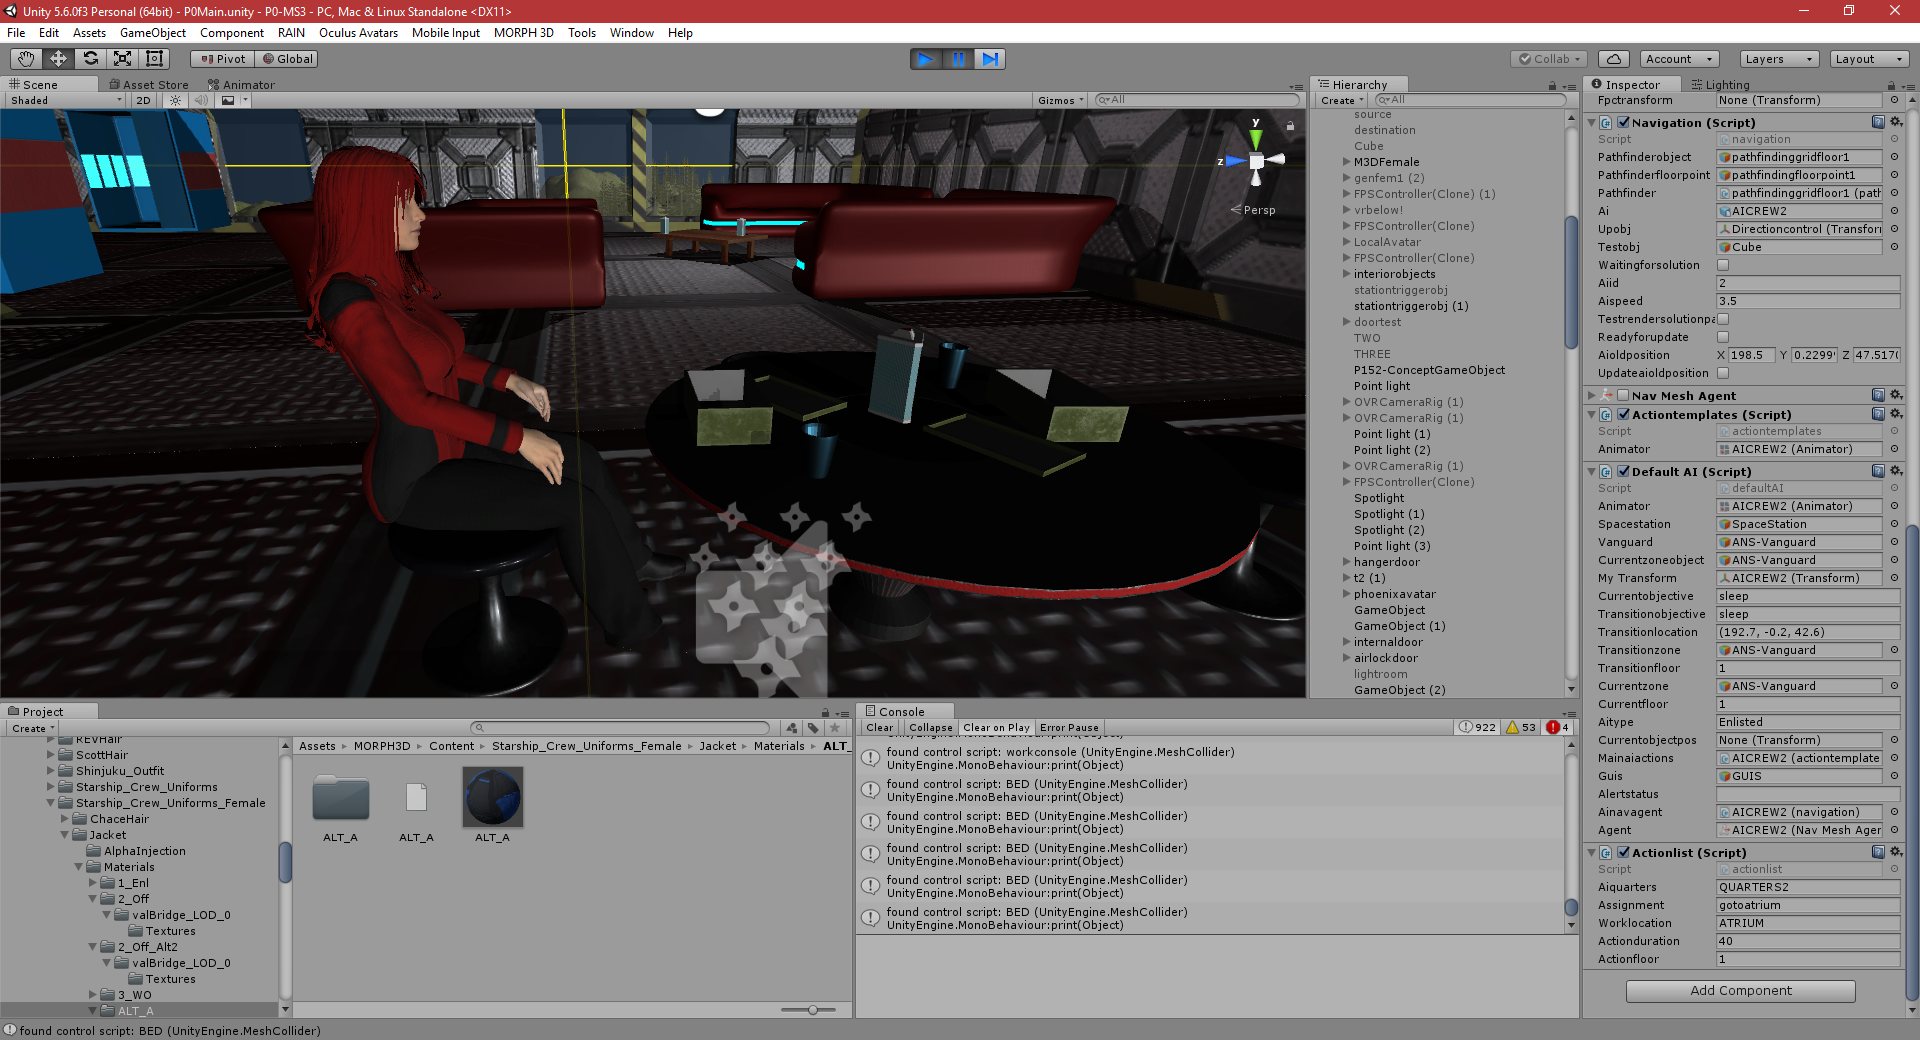Enable the Navigation script checkbox
The height and width of the screenshot is (1040, 1920).
tap(1623, 122)
